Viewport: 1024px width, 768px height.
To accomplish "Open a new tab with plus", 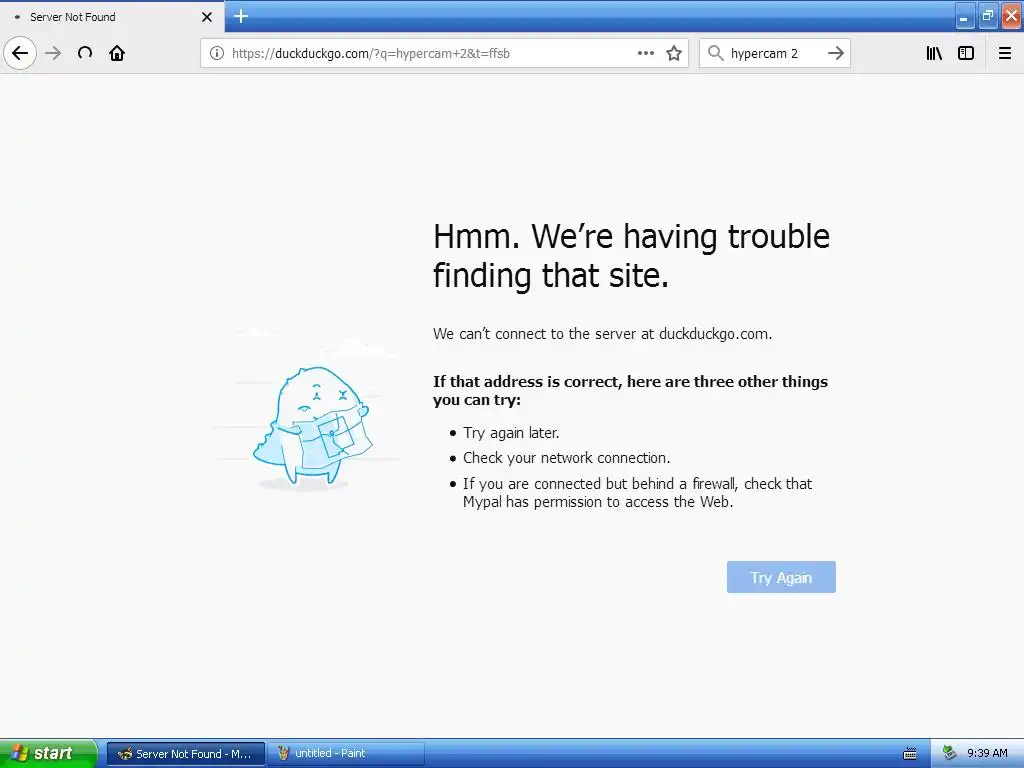I will (241, 16).
